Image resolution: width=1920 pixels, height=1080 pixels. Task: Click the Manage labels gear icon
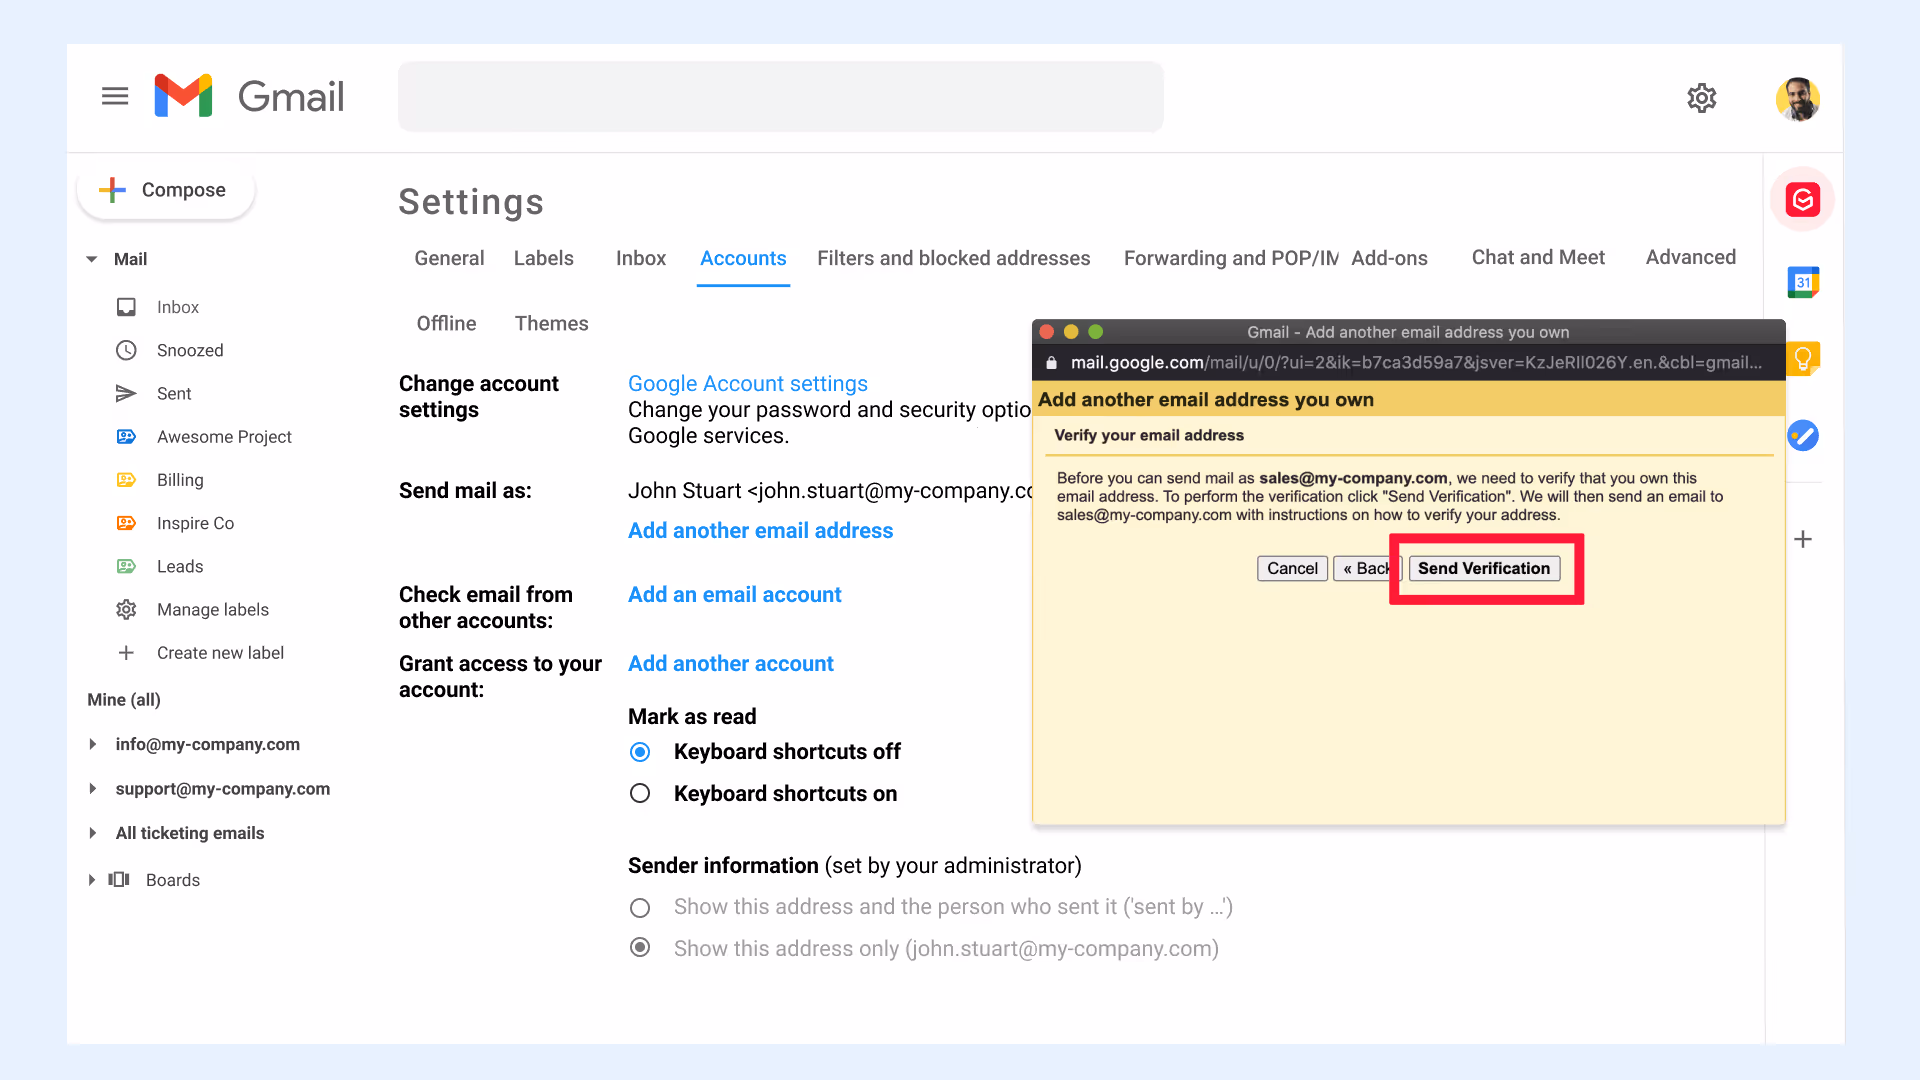tap(126, 609)
